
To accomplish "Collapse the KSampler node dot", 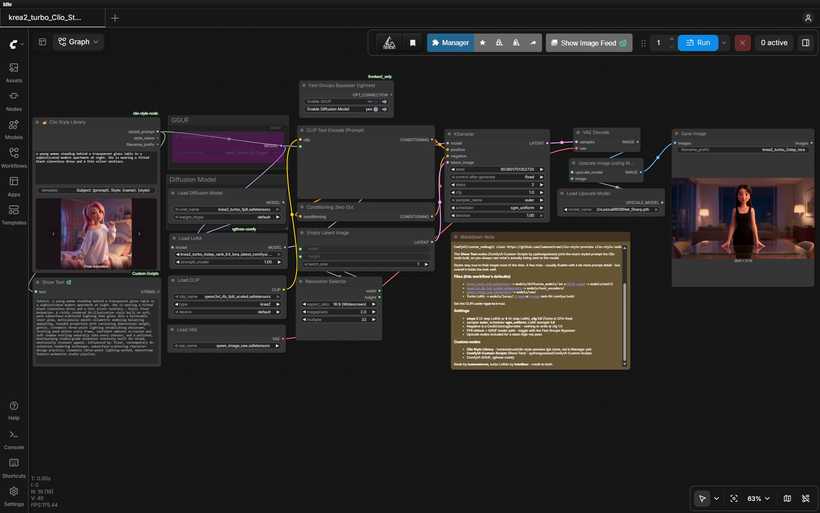I will pos(449,134).
